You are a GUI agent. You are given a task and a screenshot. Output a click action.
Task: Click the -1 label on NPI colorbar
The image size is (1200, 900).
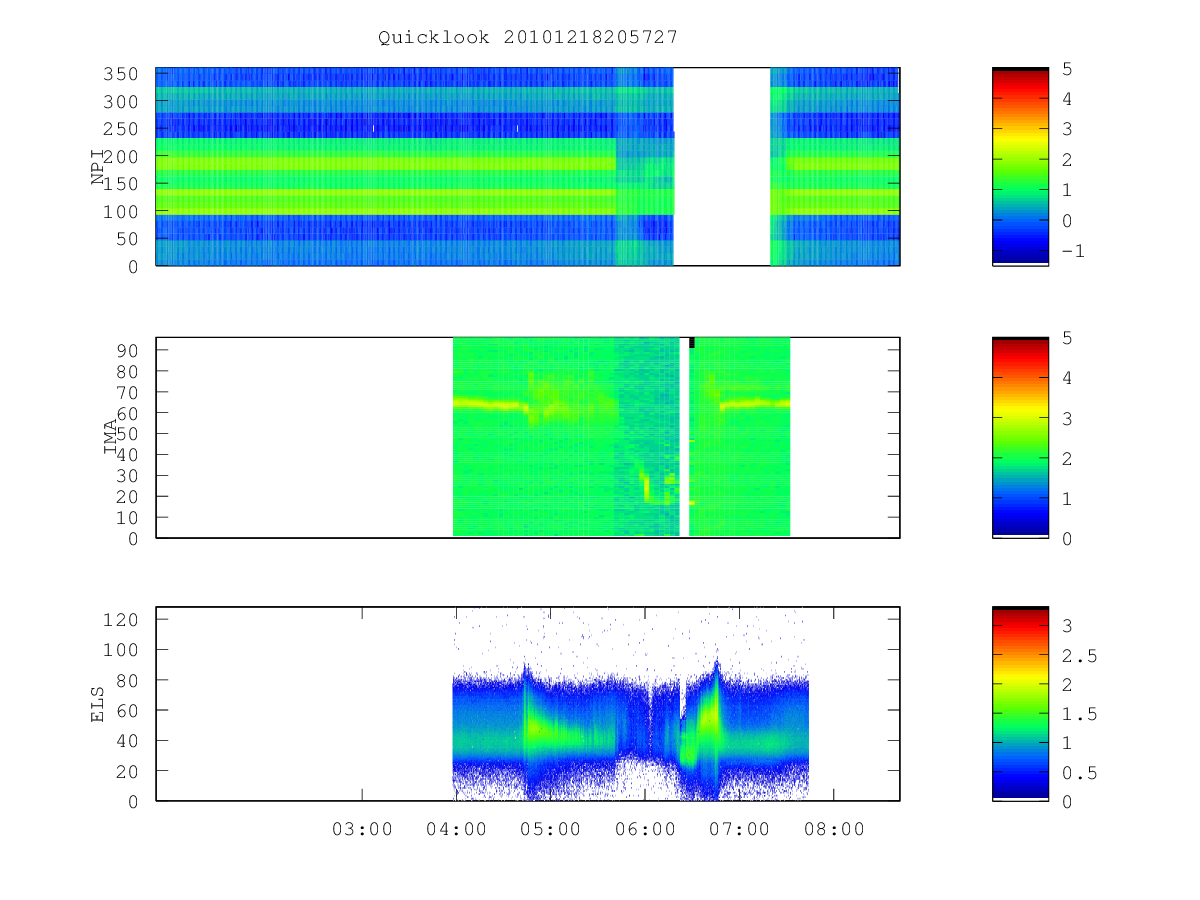tap(1073, 251)
